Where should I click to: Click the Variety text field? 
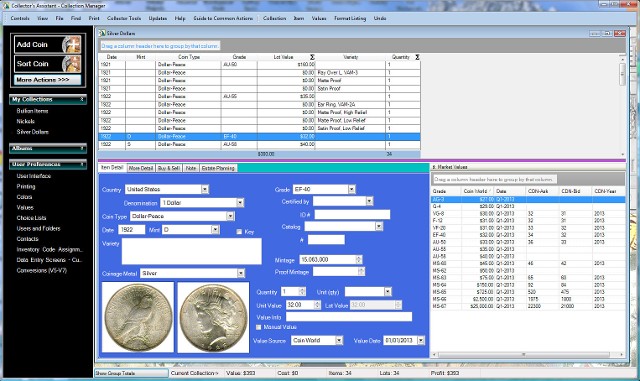click(x=191, y=251)
